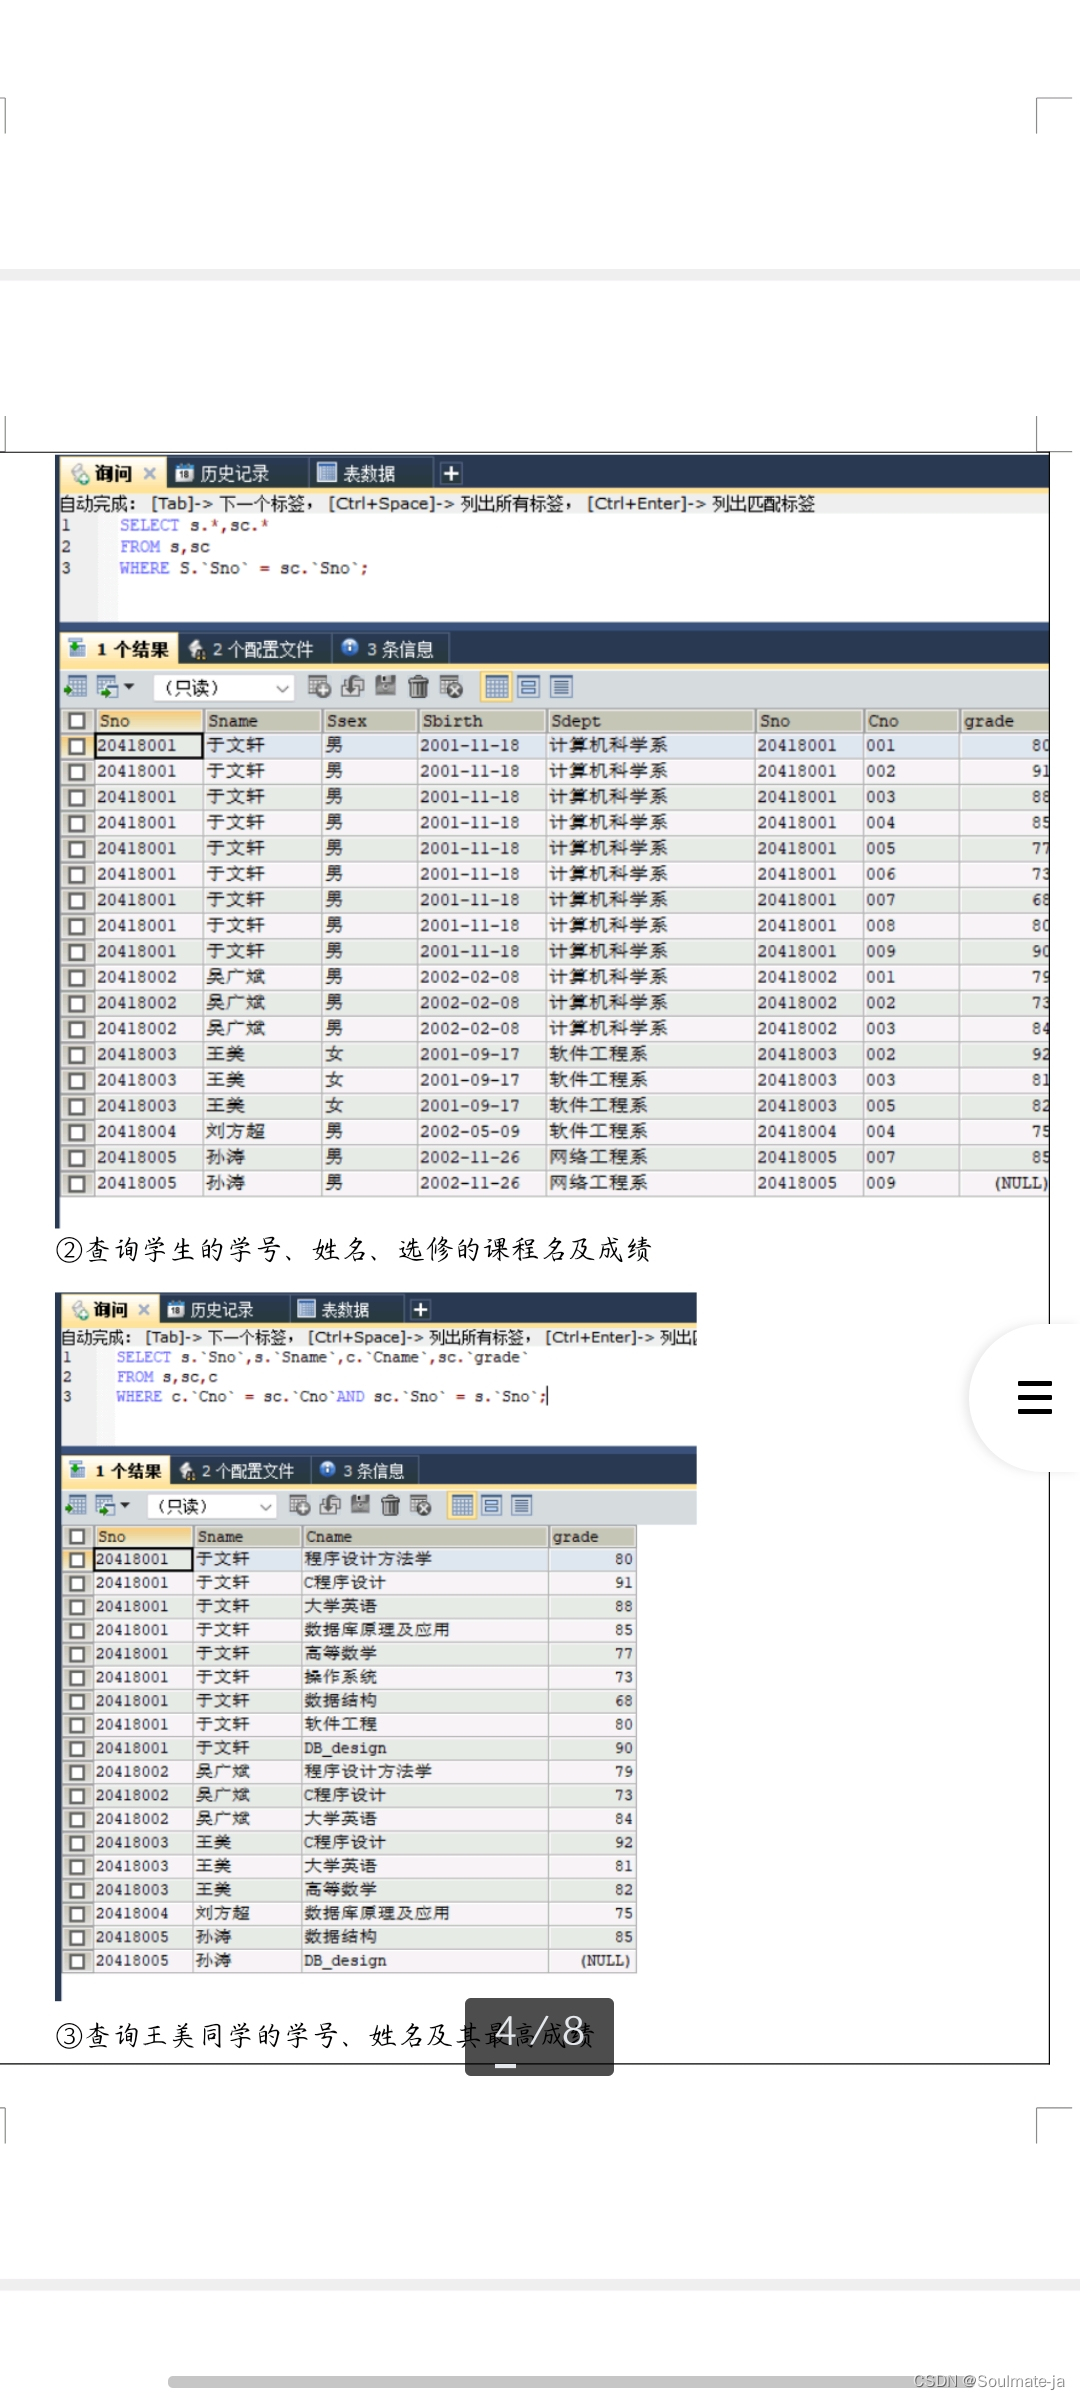1080x2400 pixels.
Task: Click the insert new row icon in the first result toolbar
Action: coord(319,686)
